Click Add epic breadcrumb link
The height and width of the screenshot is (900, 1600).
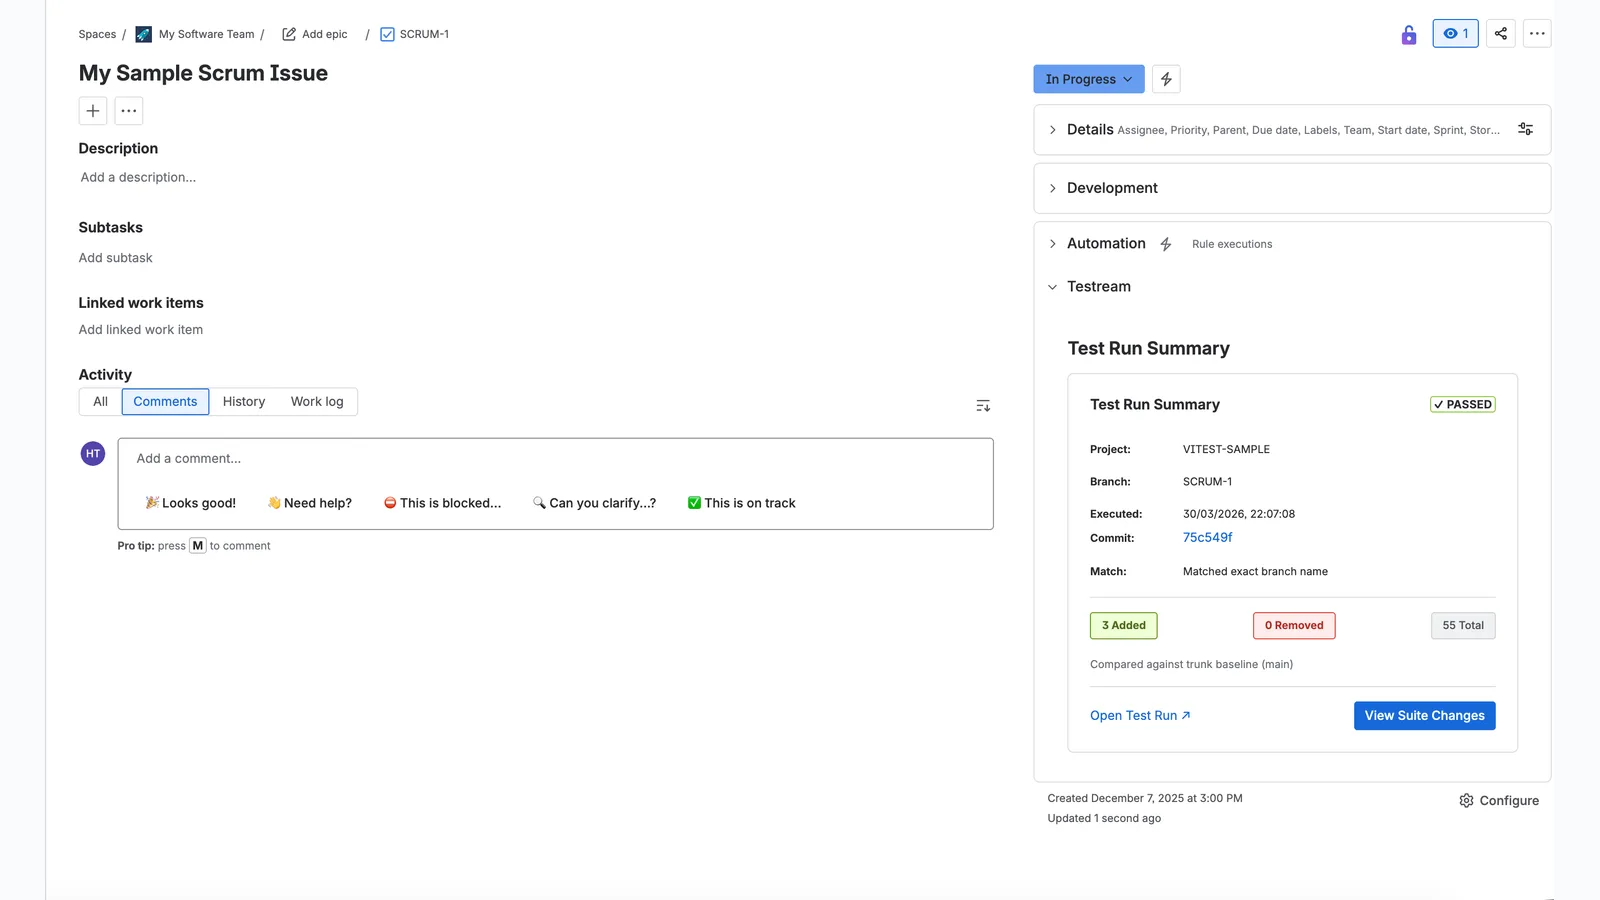(325, 34)
